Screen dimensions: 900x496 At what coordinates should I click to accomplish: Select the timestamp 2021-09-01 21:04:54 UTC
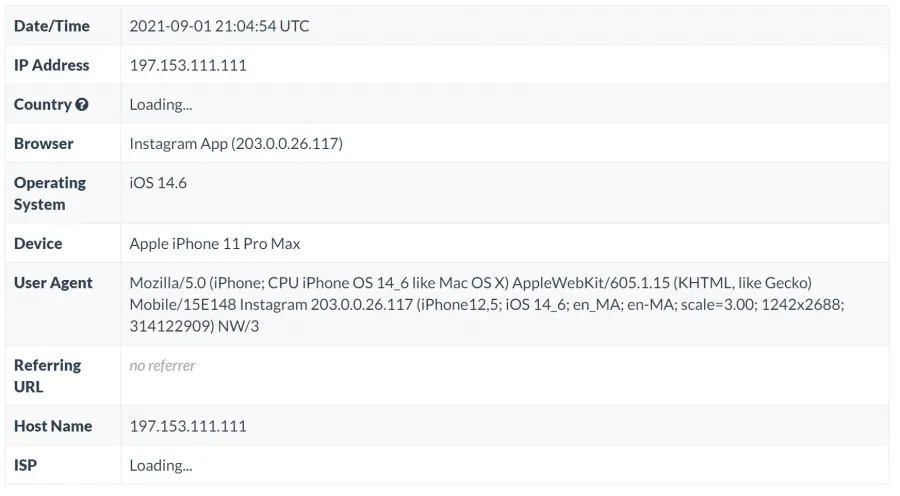coord(219,26)
